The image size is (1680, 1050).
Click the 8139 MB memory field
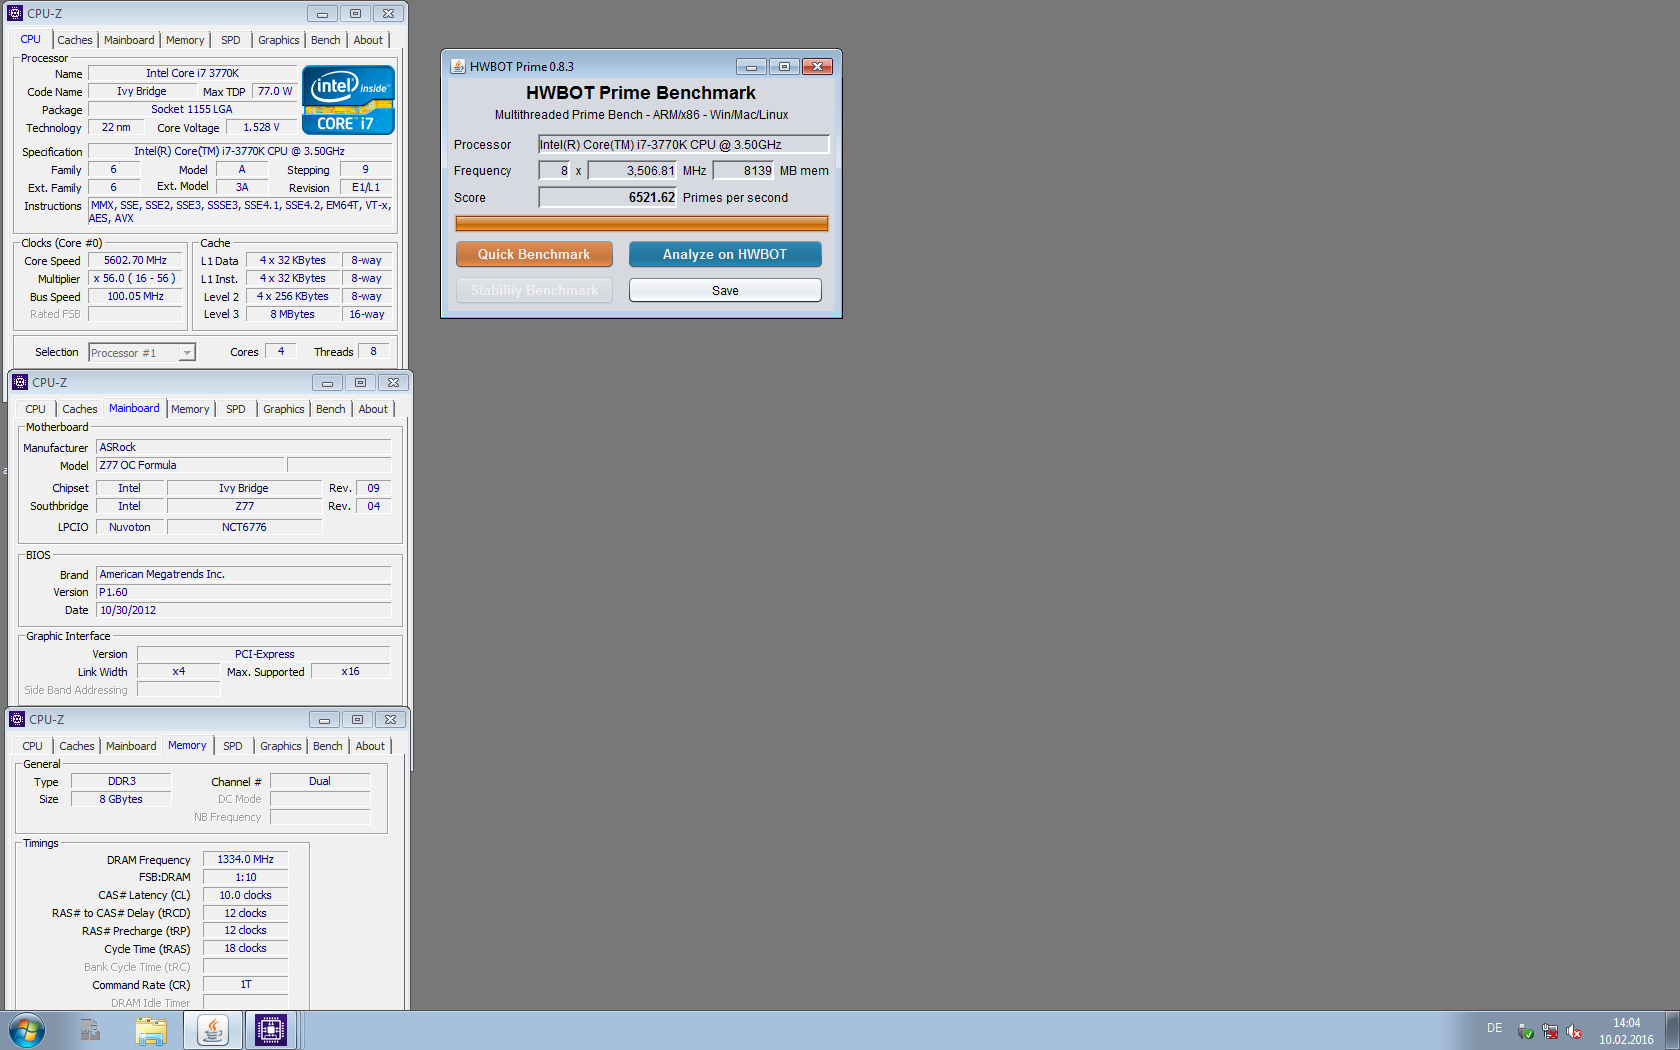[x=743, y=170]
